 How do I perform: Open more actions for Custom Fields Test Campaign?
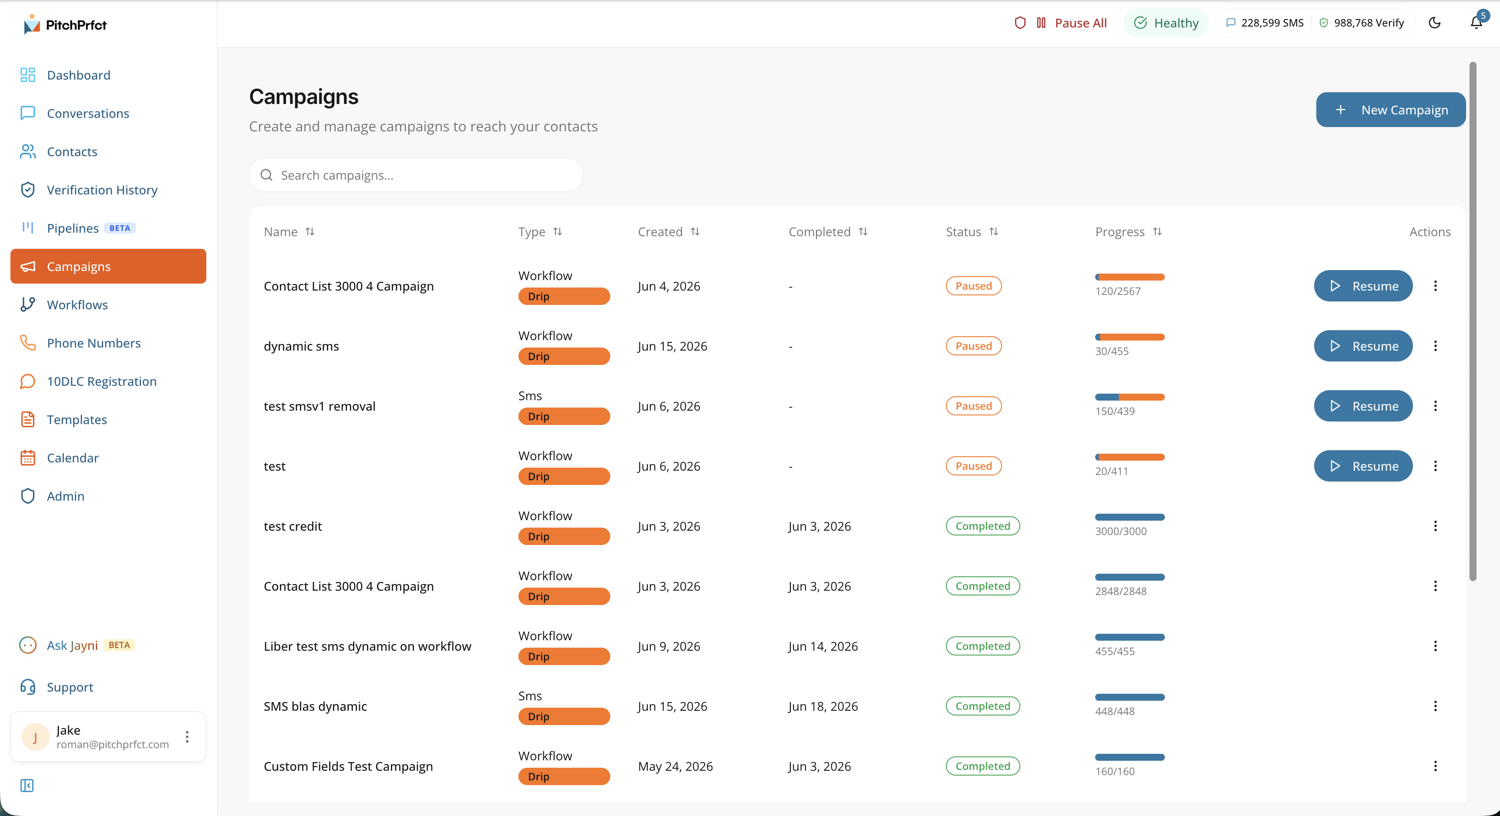[1435, 766]
